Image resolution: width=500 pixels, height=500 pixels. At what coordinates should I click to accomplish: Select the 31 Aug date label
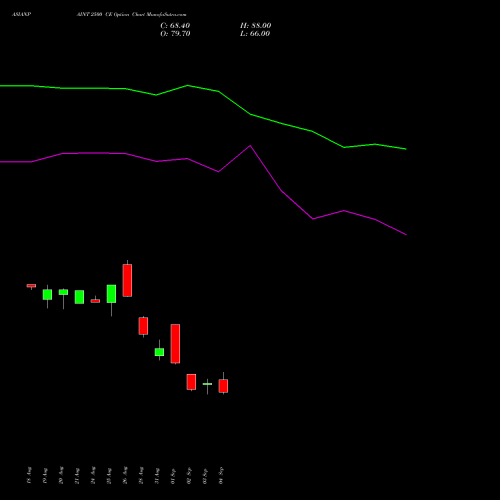pyautogui.click(x=157, y=475)
